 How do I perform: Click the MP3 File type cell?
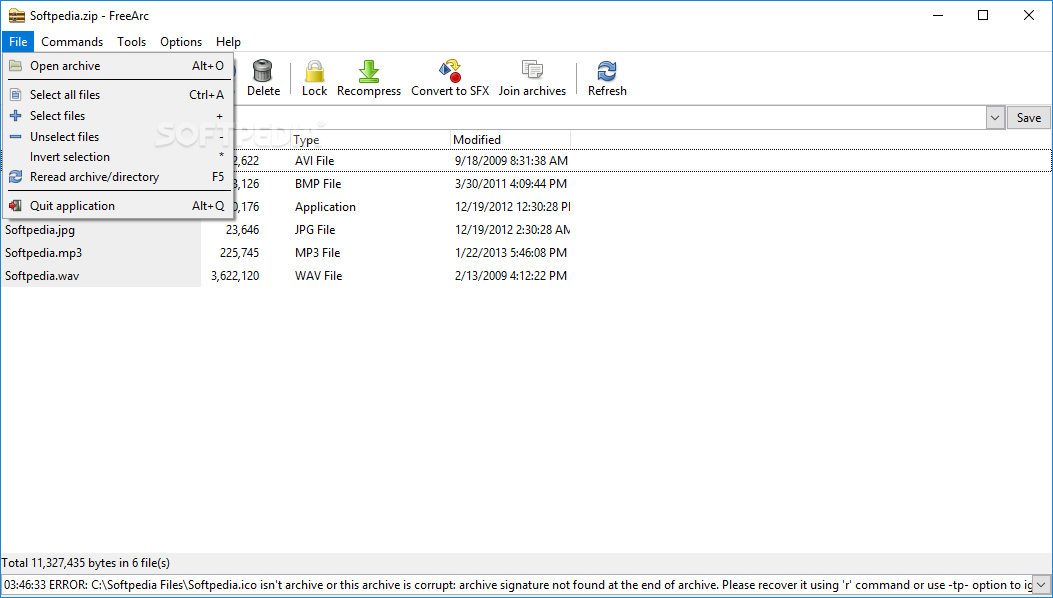[318, 253]
